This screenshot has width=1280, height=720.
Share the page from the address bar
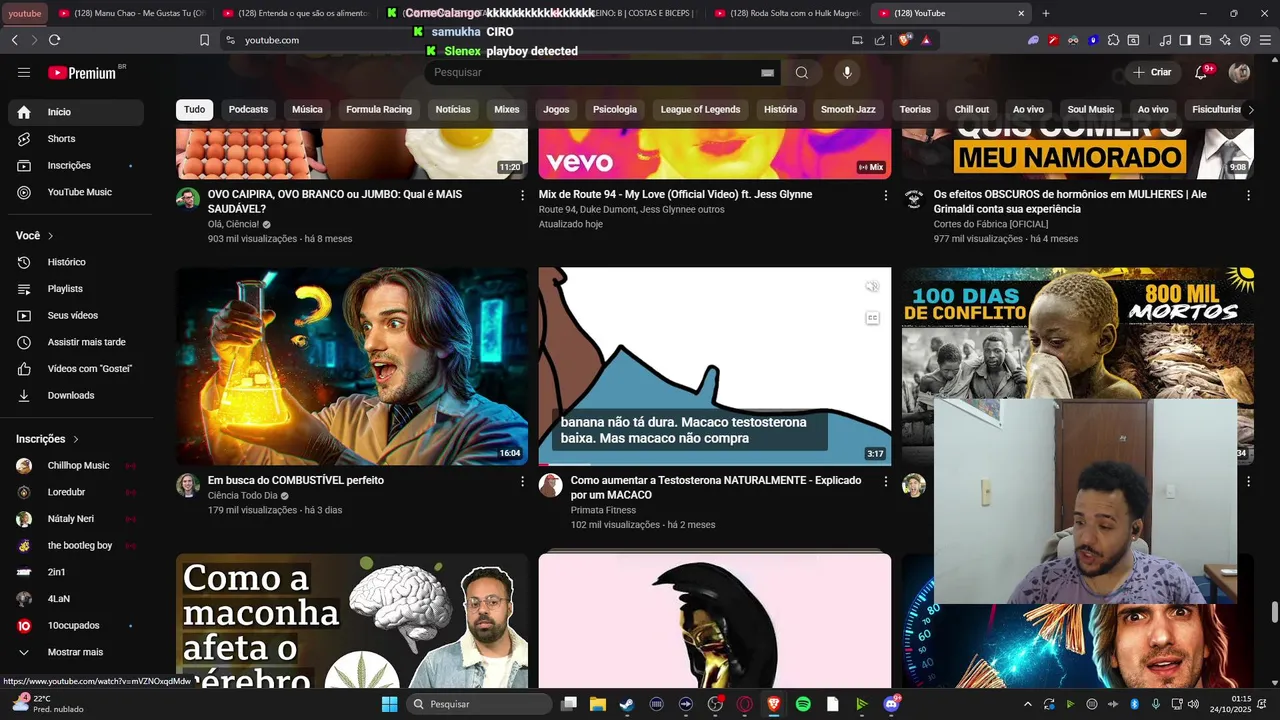[880, 40]
